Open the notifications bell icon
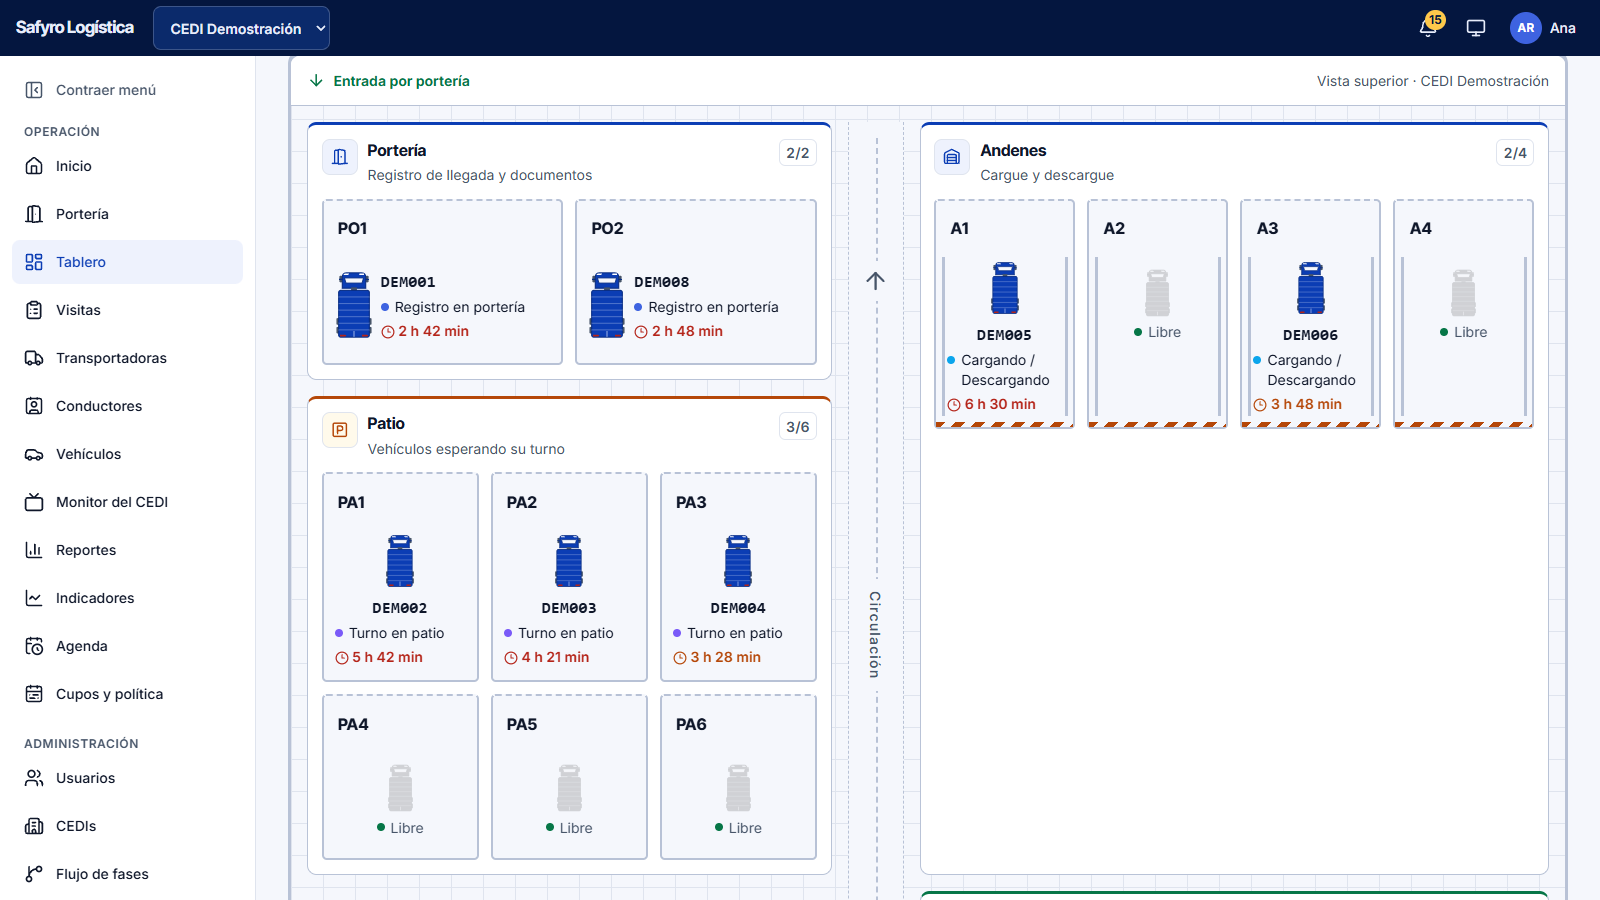Viewport: 1600px width, 900px height. [x=1428, y=28]
